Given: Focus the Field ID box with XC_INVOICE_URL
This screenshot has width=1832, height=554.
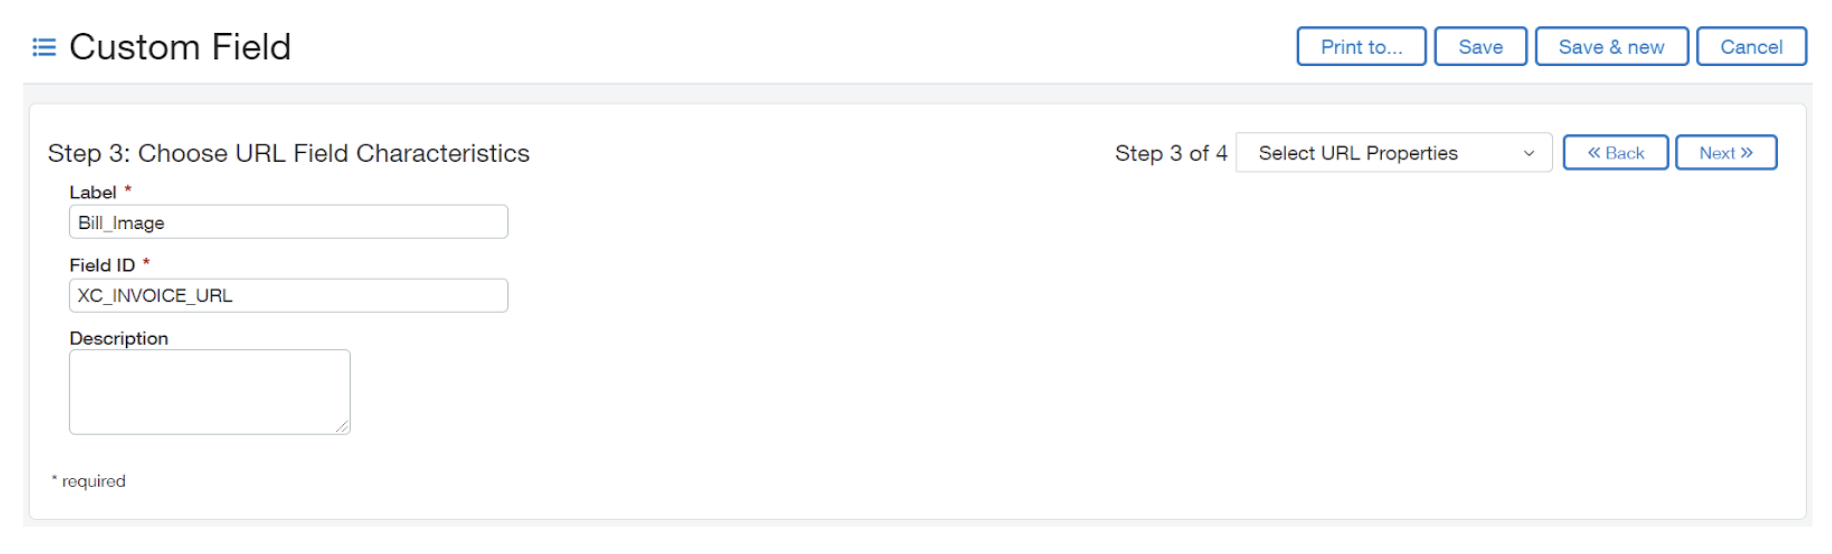Looking at the screenshot, I should (288, 296).
